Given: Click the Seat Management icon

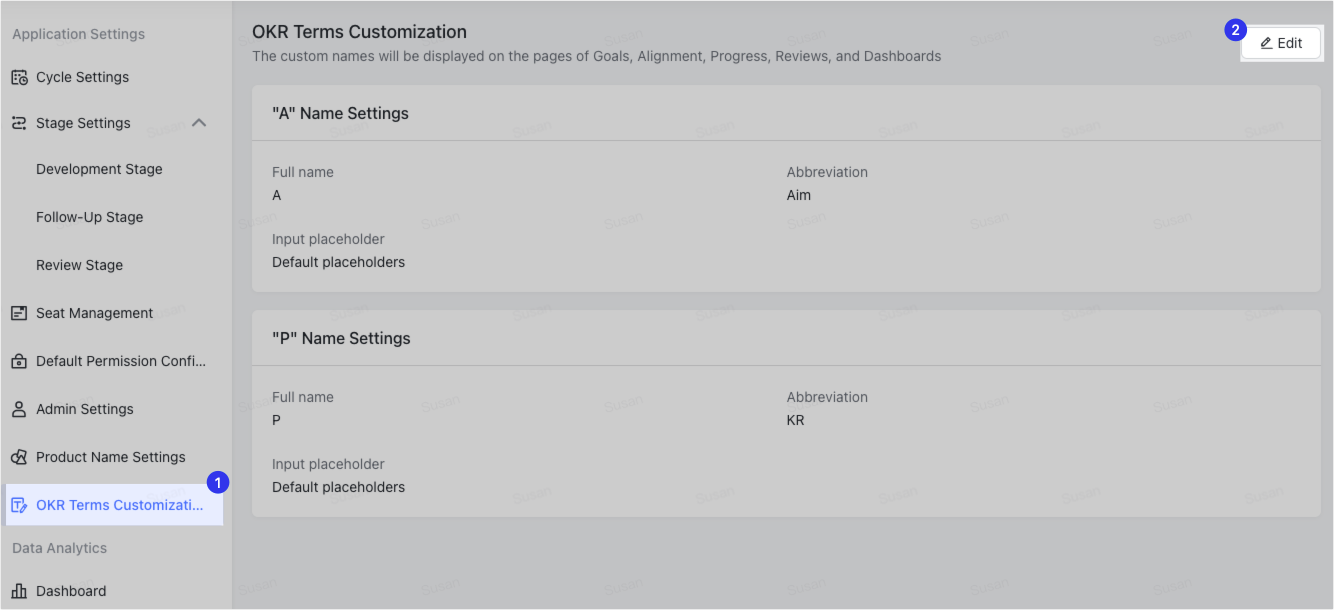Looking at the screenshot, I should 17,313.
